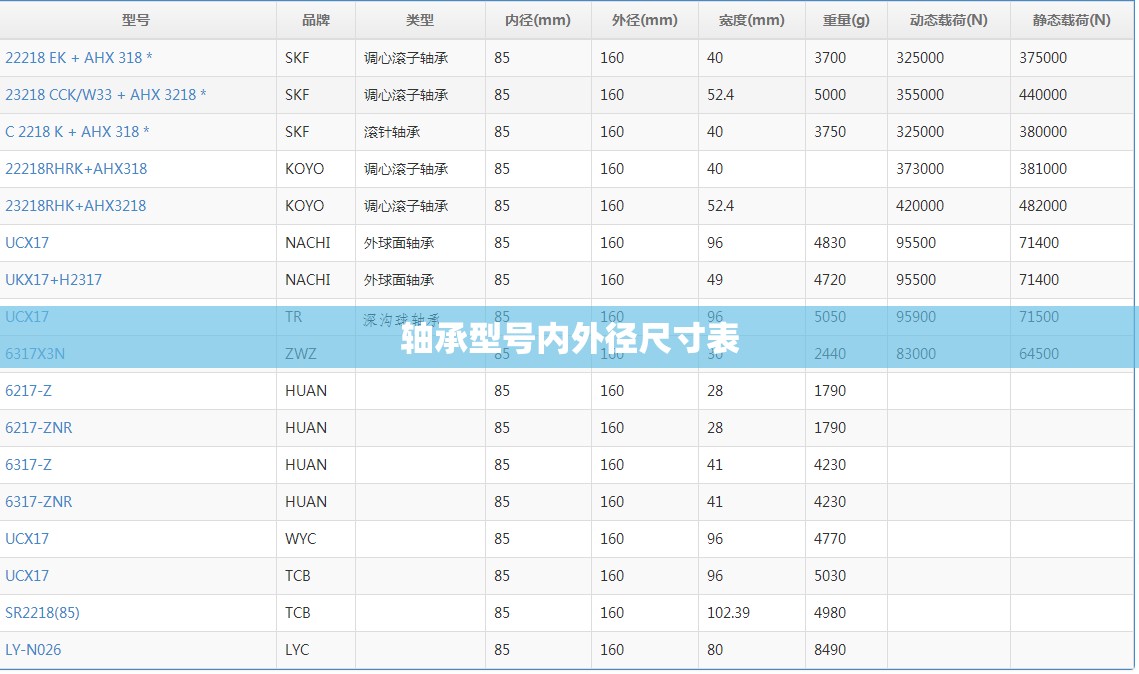Select dynamic load value 355000
The width and height of the screenshot is (1139, 674).
920,95
